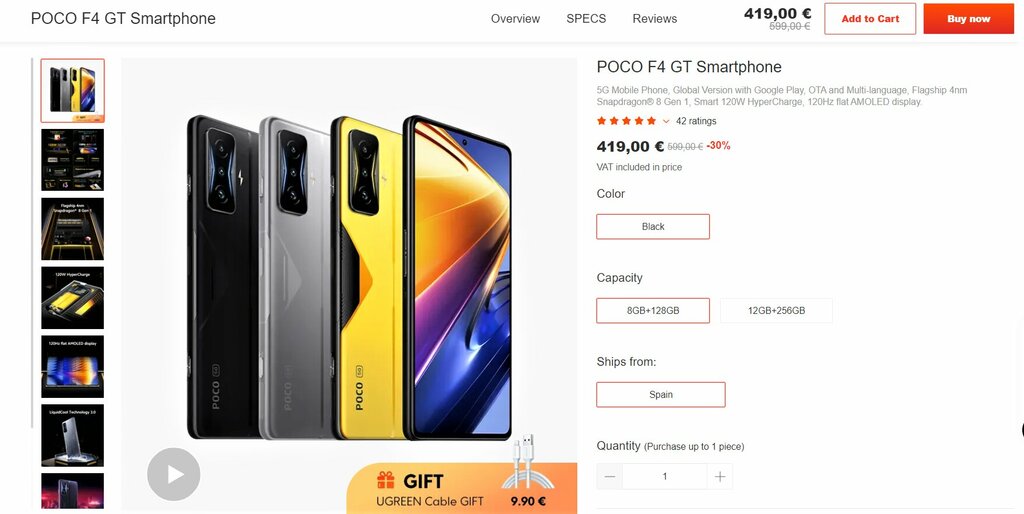Choose 12GB+256GB capacity

pos(776,310)
